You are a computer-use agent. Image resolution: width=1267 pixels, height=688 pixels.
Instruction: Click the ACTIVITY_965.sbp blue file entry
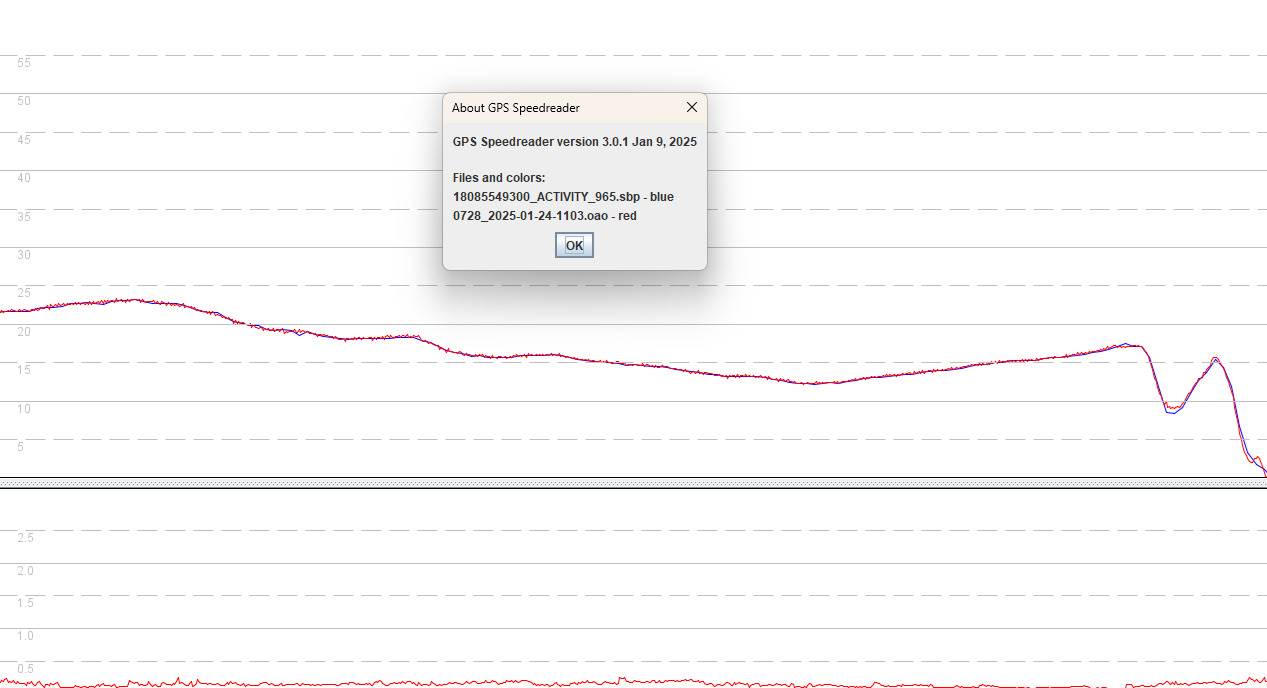(x=563, y=197)
